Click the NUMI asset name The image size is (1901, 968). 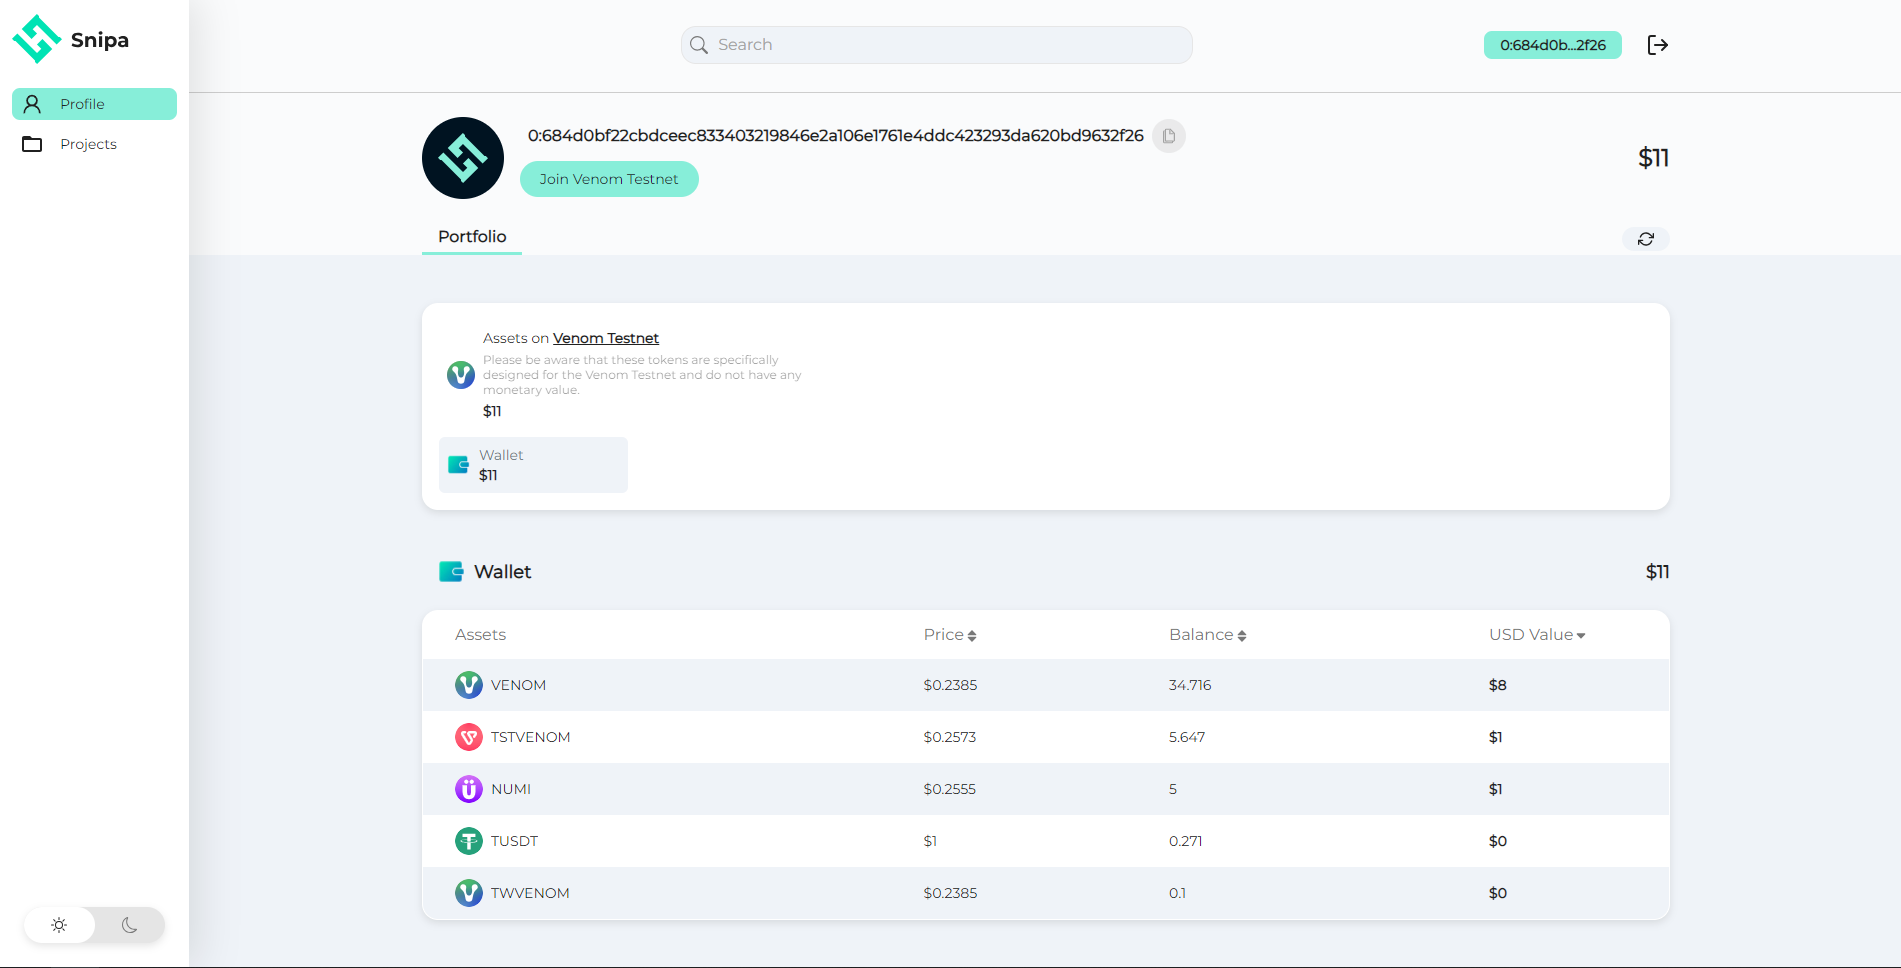pos(511,789)
